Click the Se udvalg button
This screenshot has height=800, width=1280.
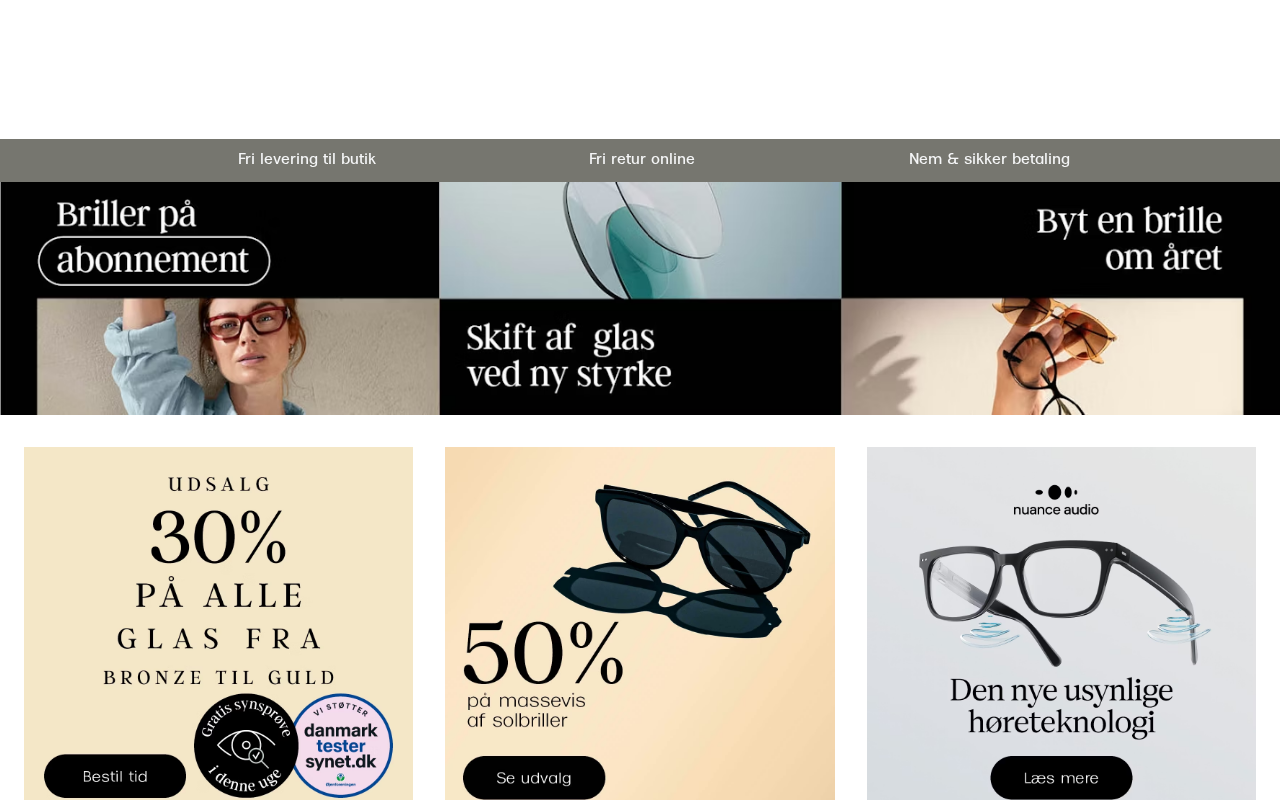534,778
